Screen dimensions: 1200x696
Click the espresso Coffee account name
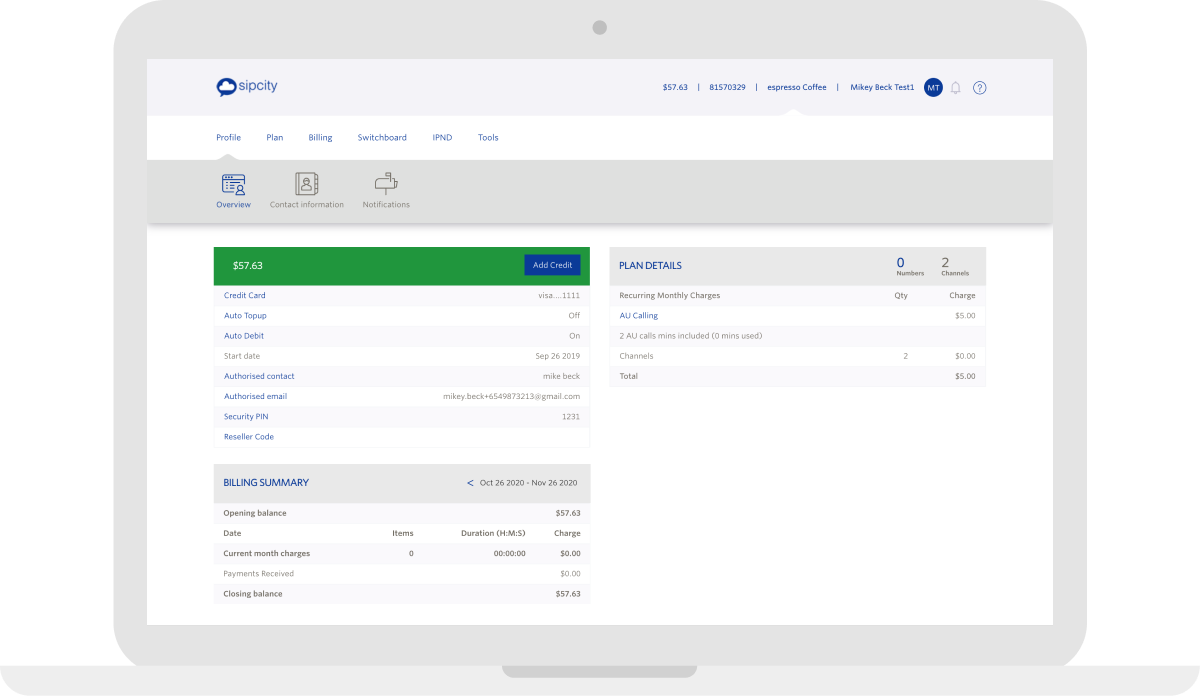(x=796, y=88)
